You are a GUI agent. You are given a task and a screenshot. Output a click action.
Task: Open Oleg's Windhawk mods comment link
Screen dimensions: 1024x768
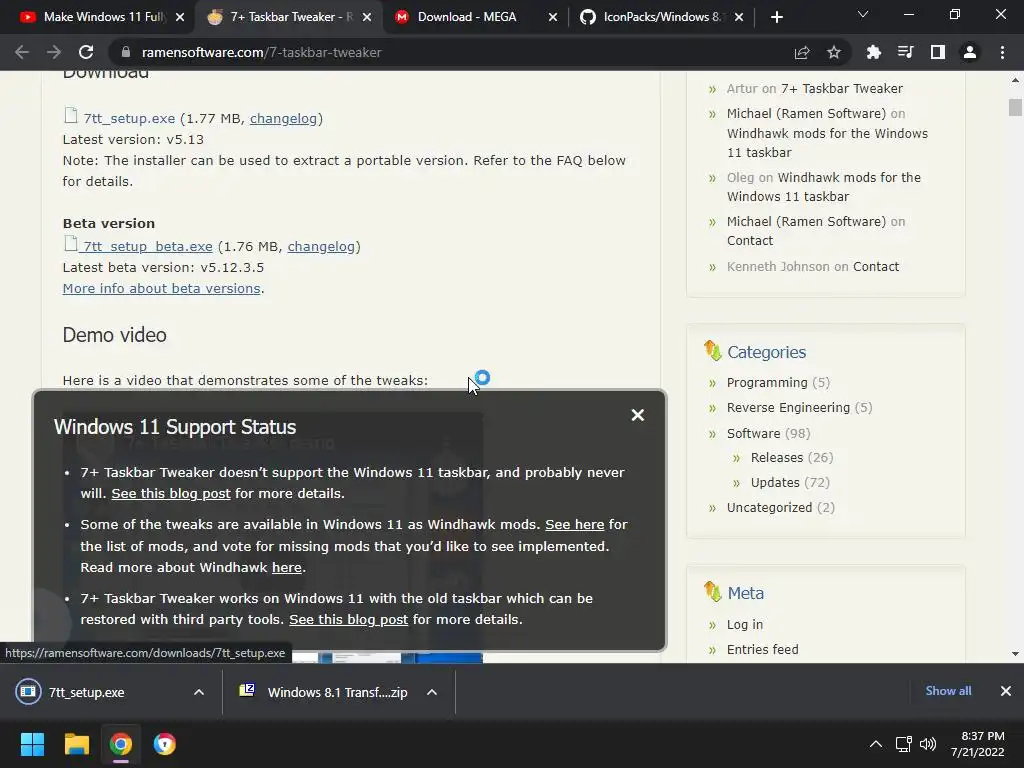(824, 187)
